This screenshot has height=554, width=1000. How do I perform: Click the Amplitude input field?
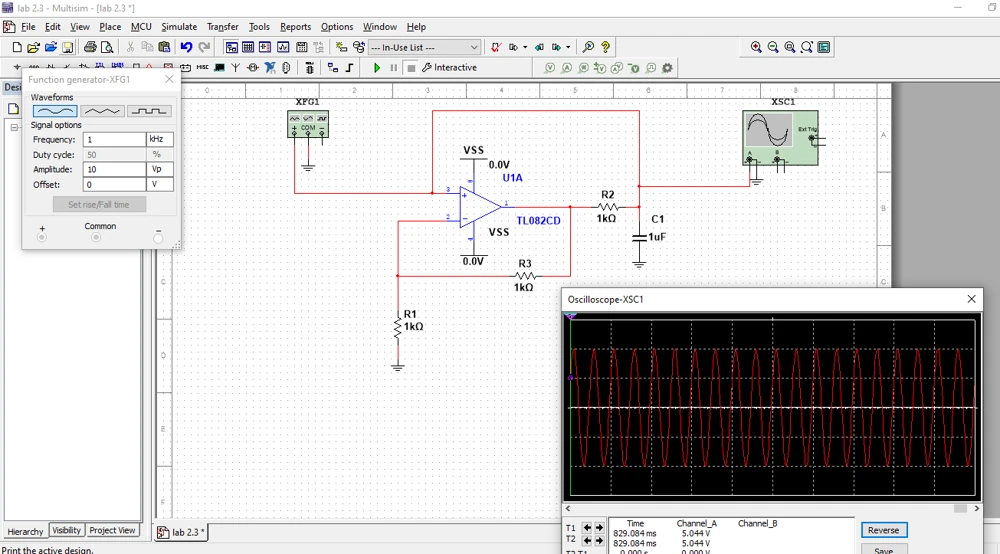(114, 169)
